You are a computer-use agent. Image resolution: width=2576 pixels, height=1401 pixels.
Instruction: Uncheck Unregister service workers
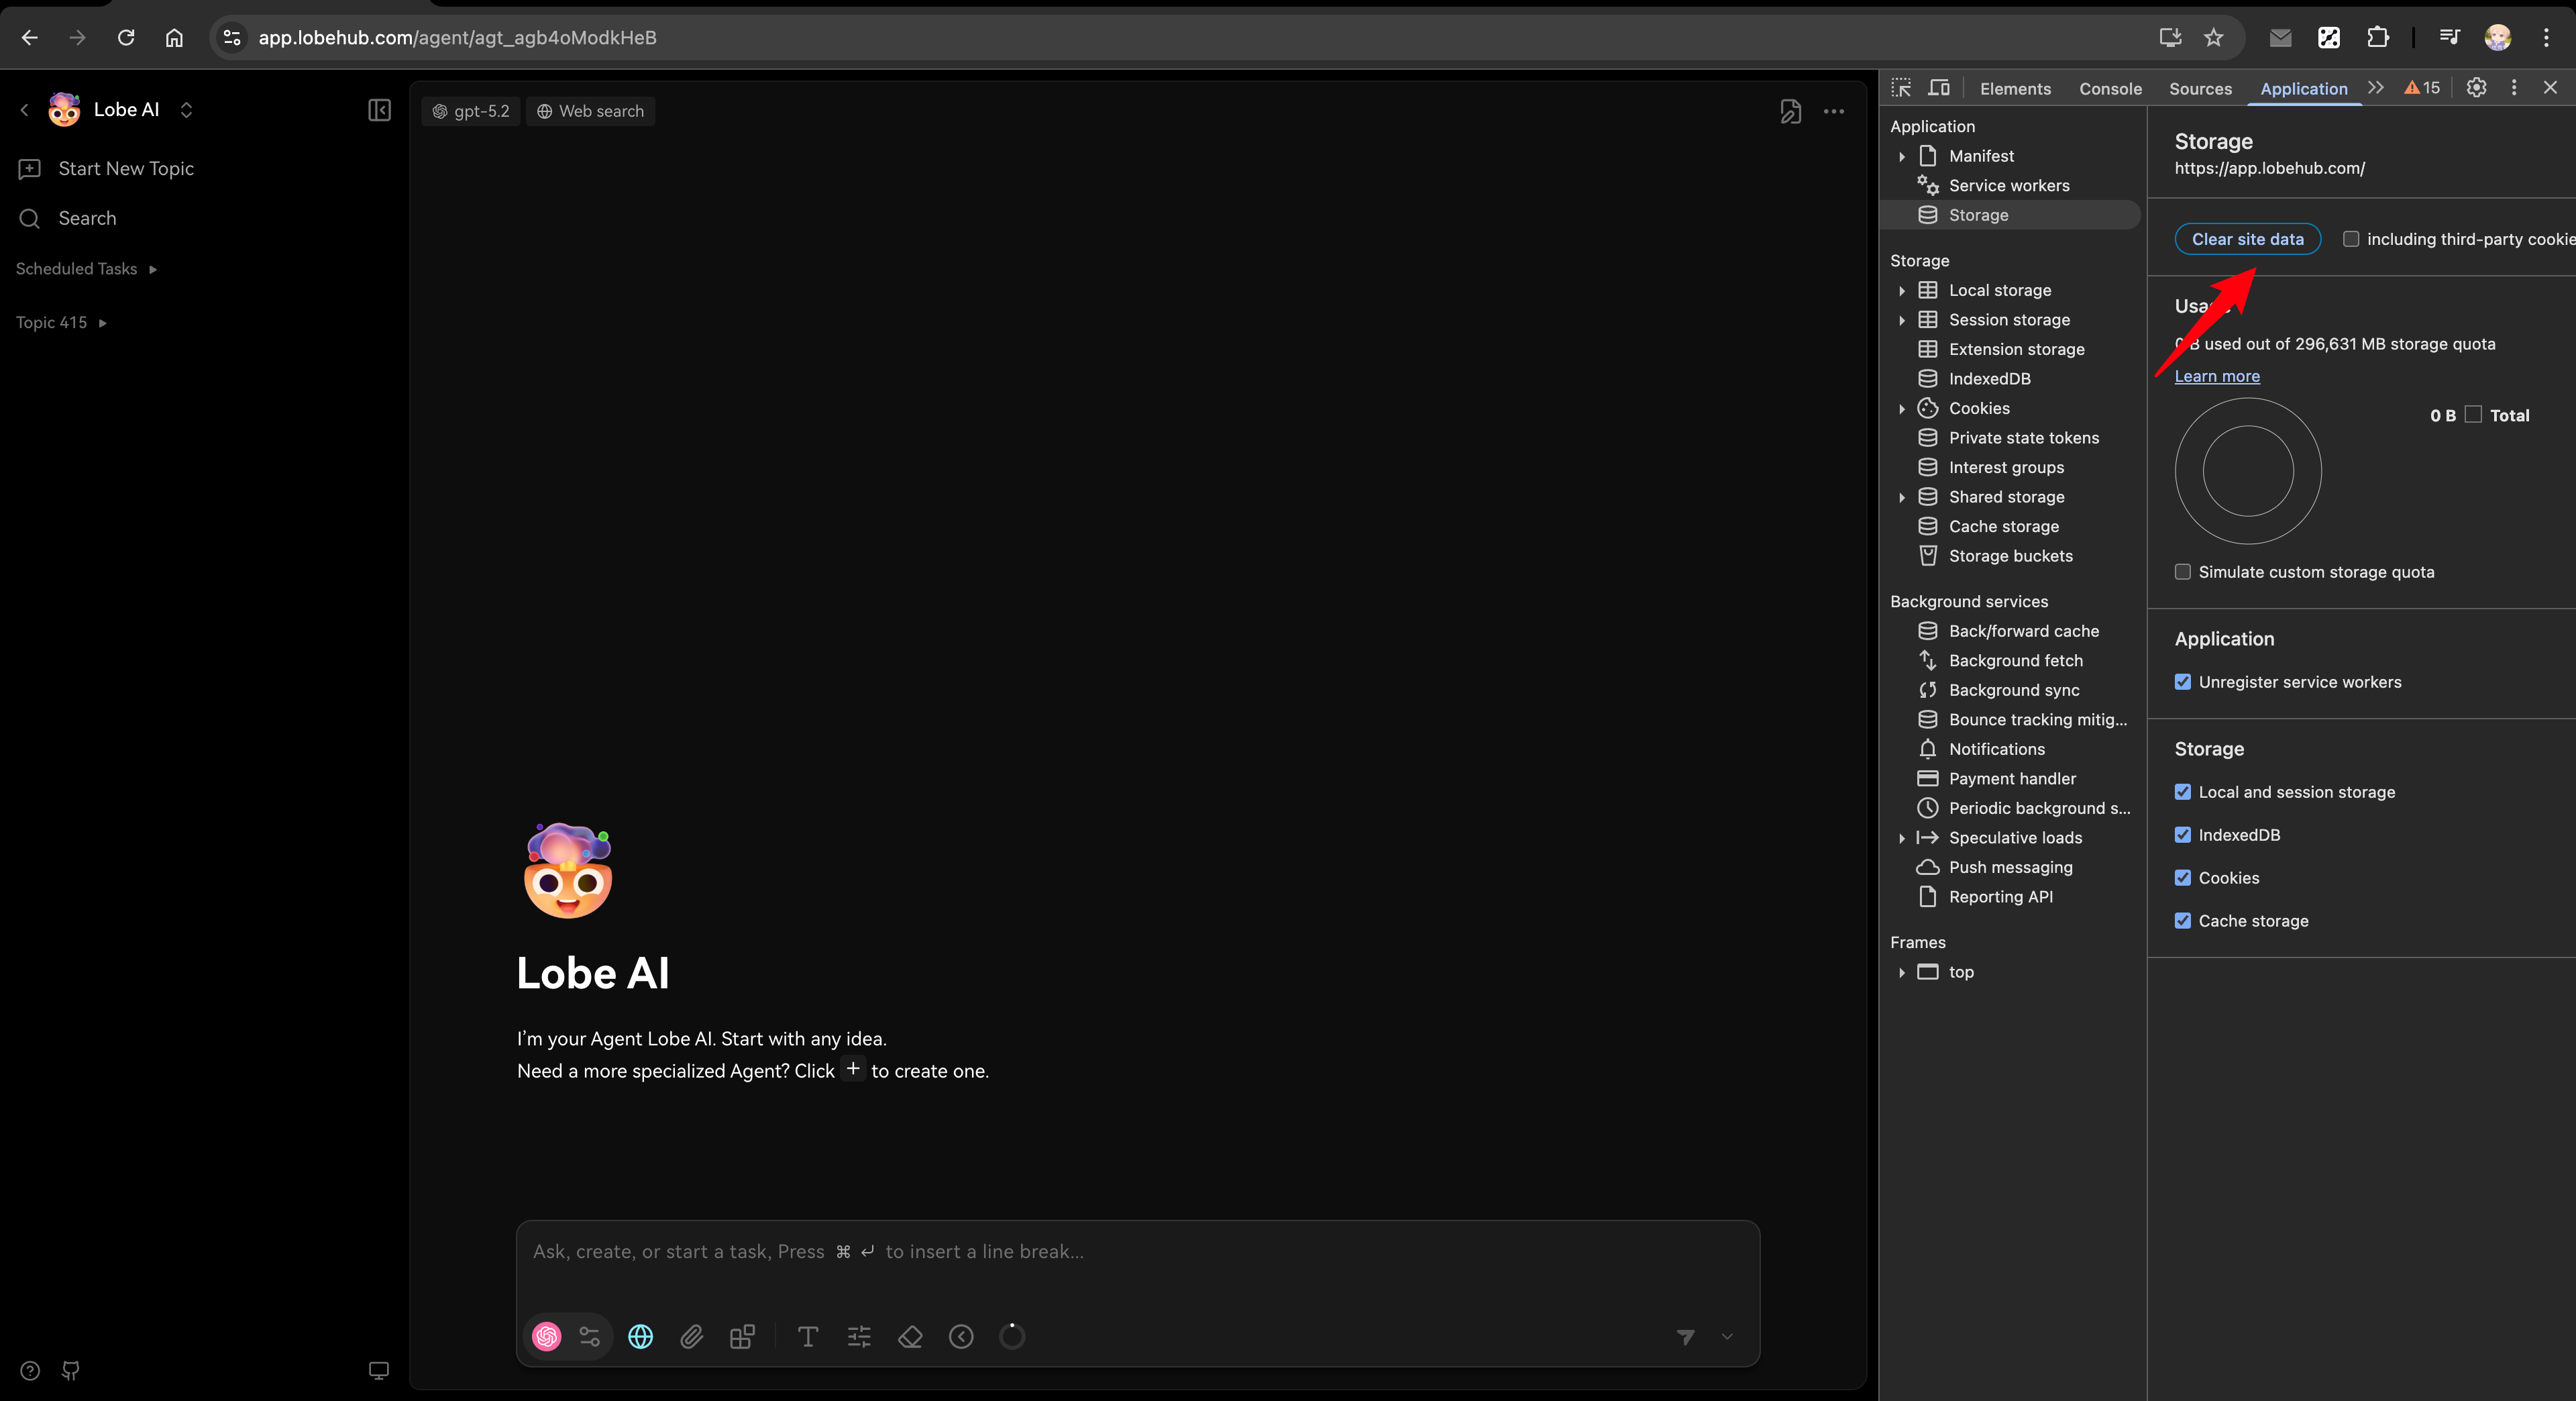(2183, 682)
